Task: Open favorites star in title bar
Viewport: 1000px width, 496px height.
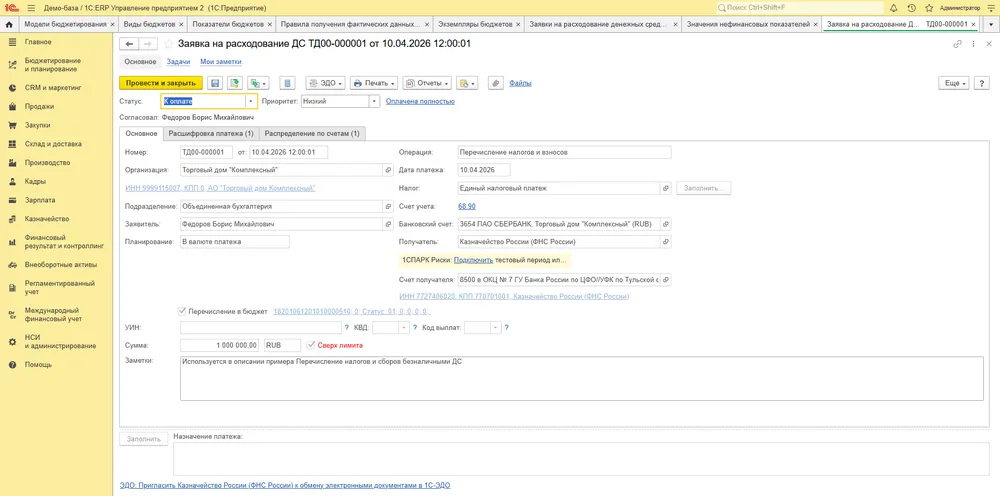Action: point(929,8)
